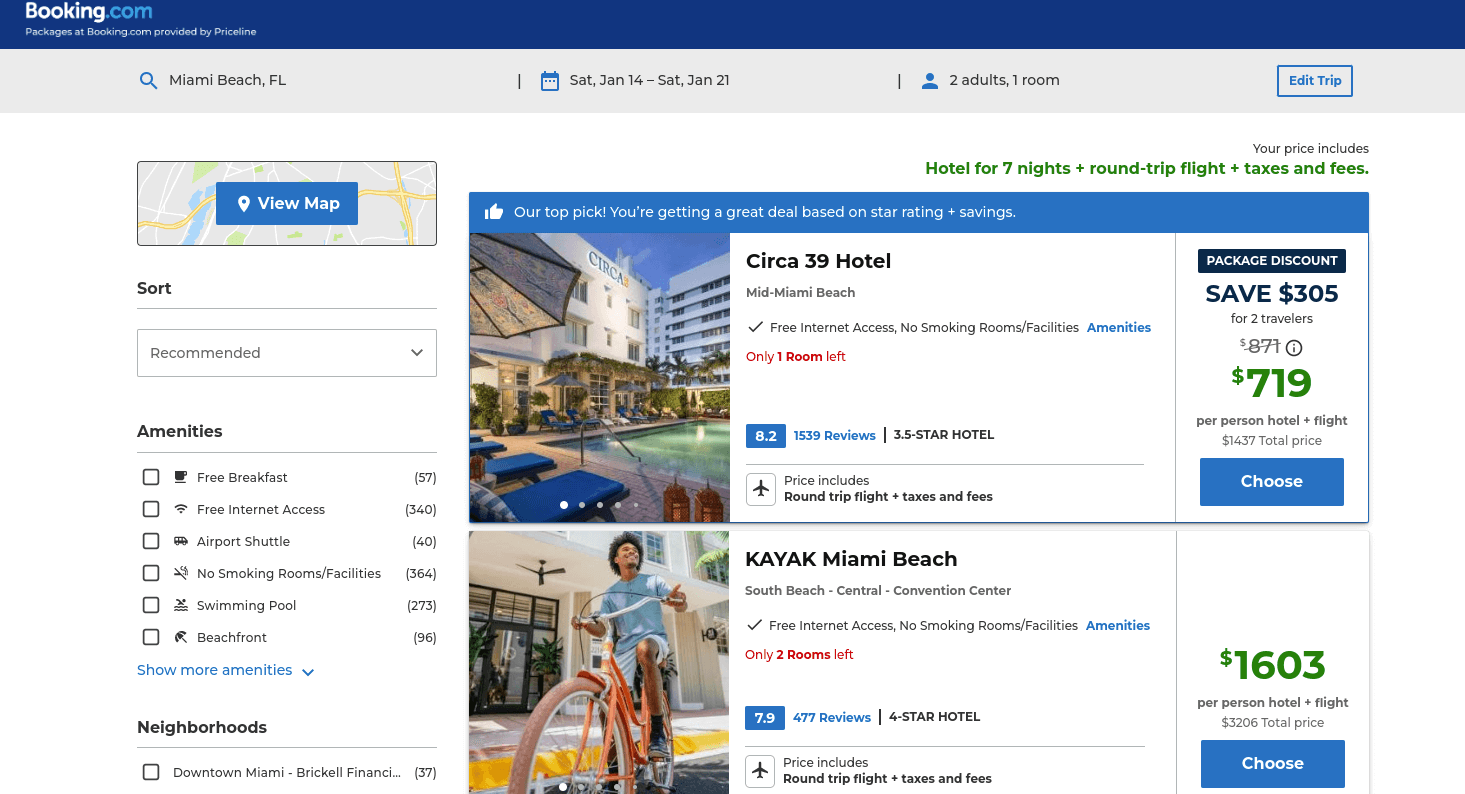The width and height of the screenshot is (1465, 794).
Task: Click the airplane icon in KAYAK Miami Beach card
Action: pyautogui.click(x=760, y=771)
